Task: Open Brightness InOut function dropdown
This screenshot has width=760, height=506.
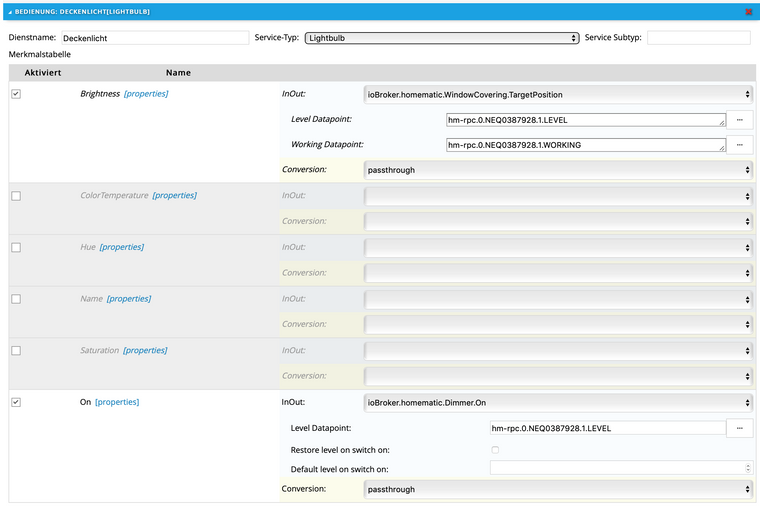Action: [558, 95]
